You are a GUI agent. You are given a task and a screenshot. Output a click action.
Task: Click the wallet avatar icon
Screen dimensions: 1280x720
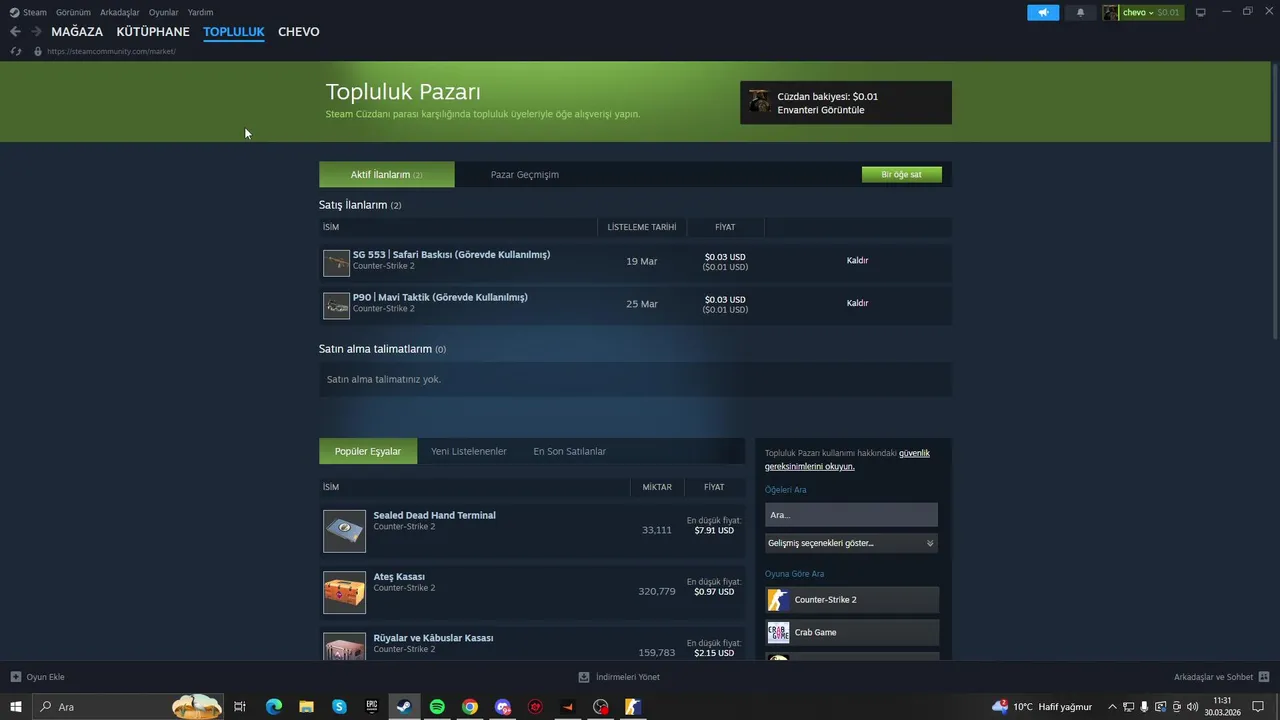click(760, 102)
